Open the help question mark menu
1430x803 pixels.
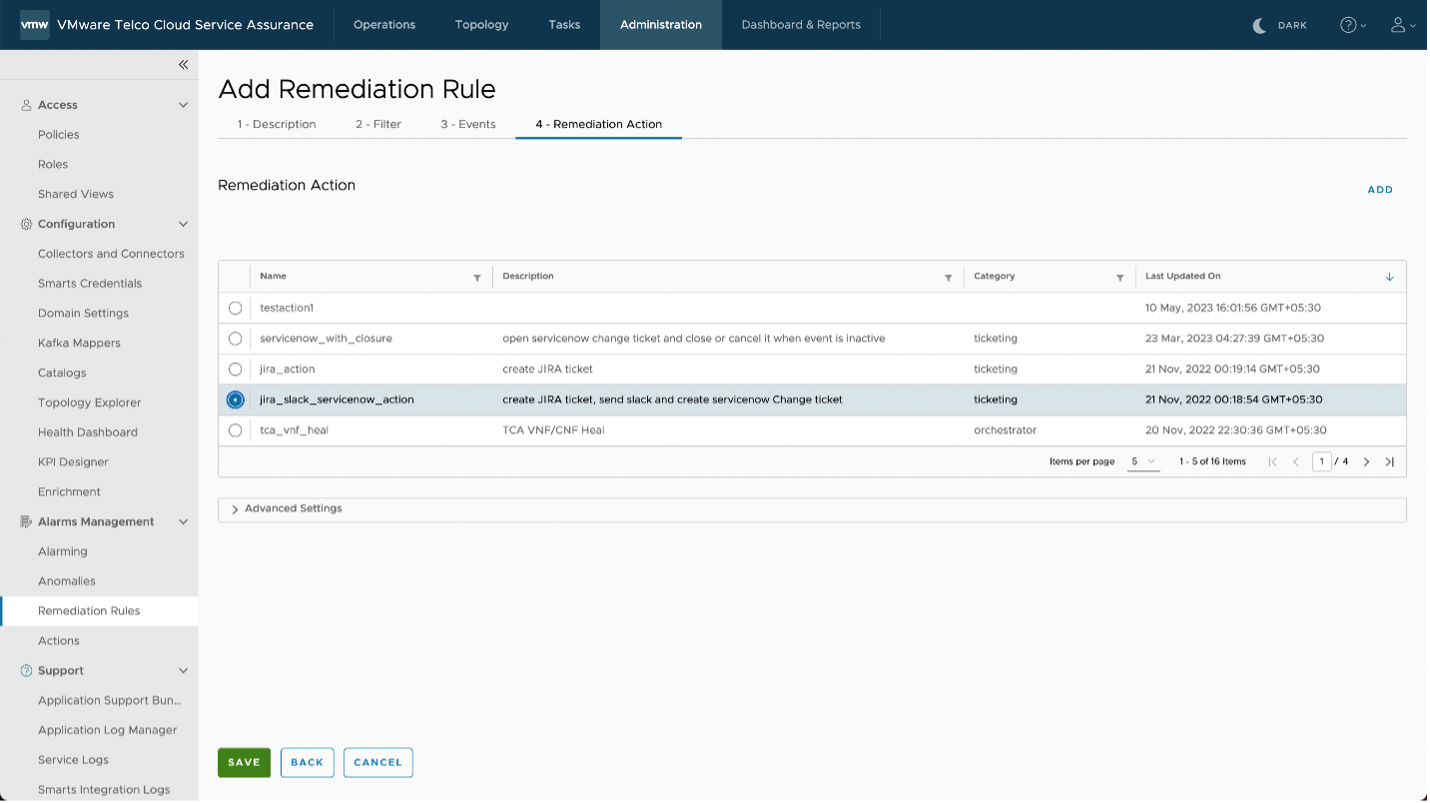pyautogui.click(x=1352, y=25)
